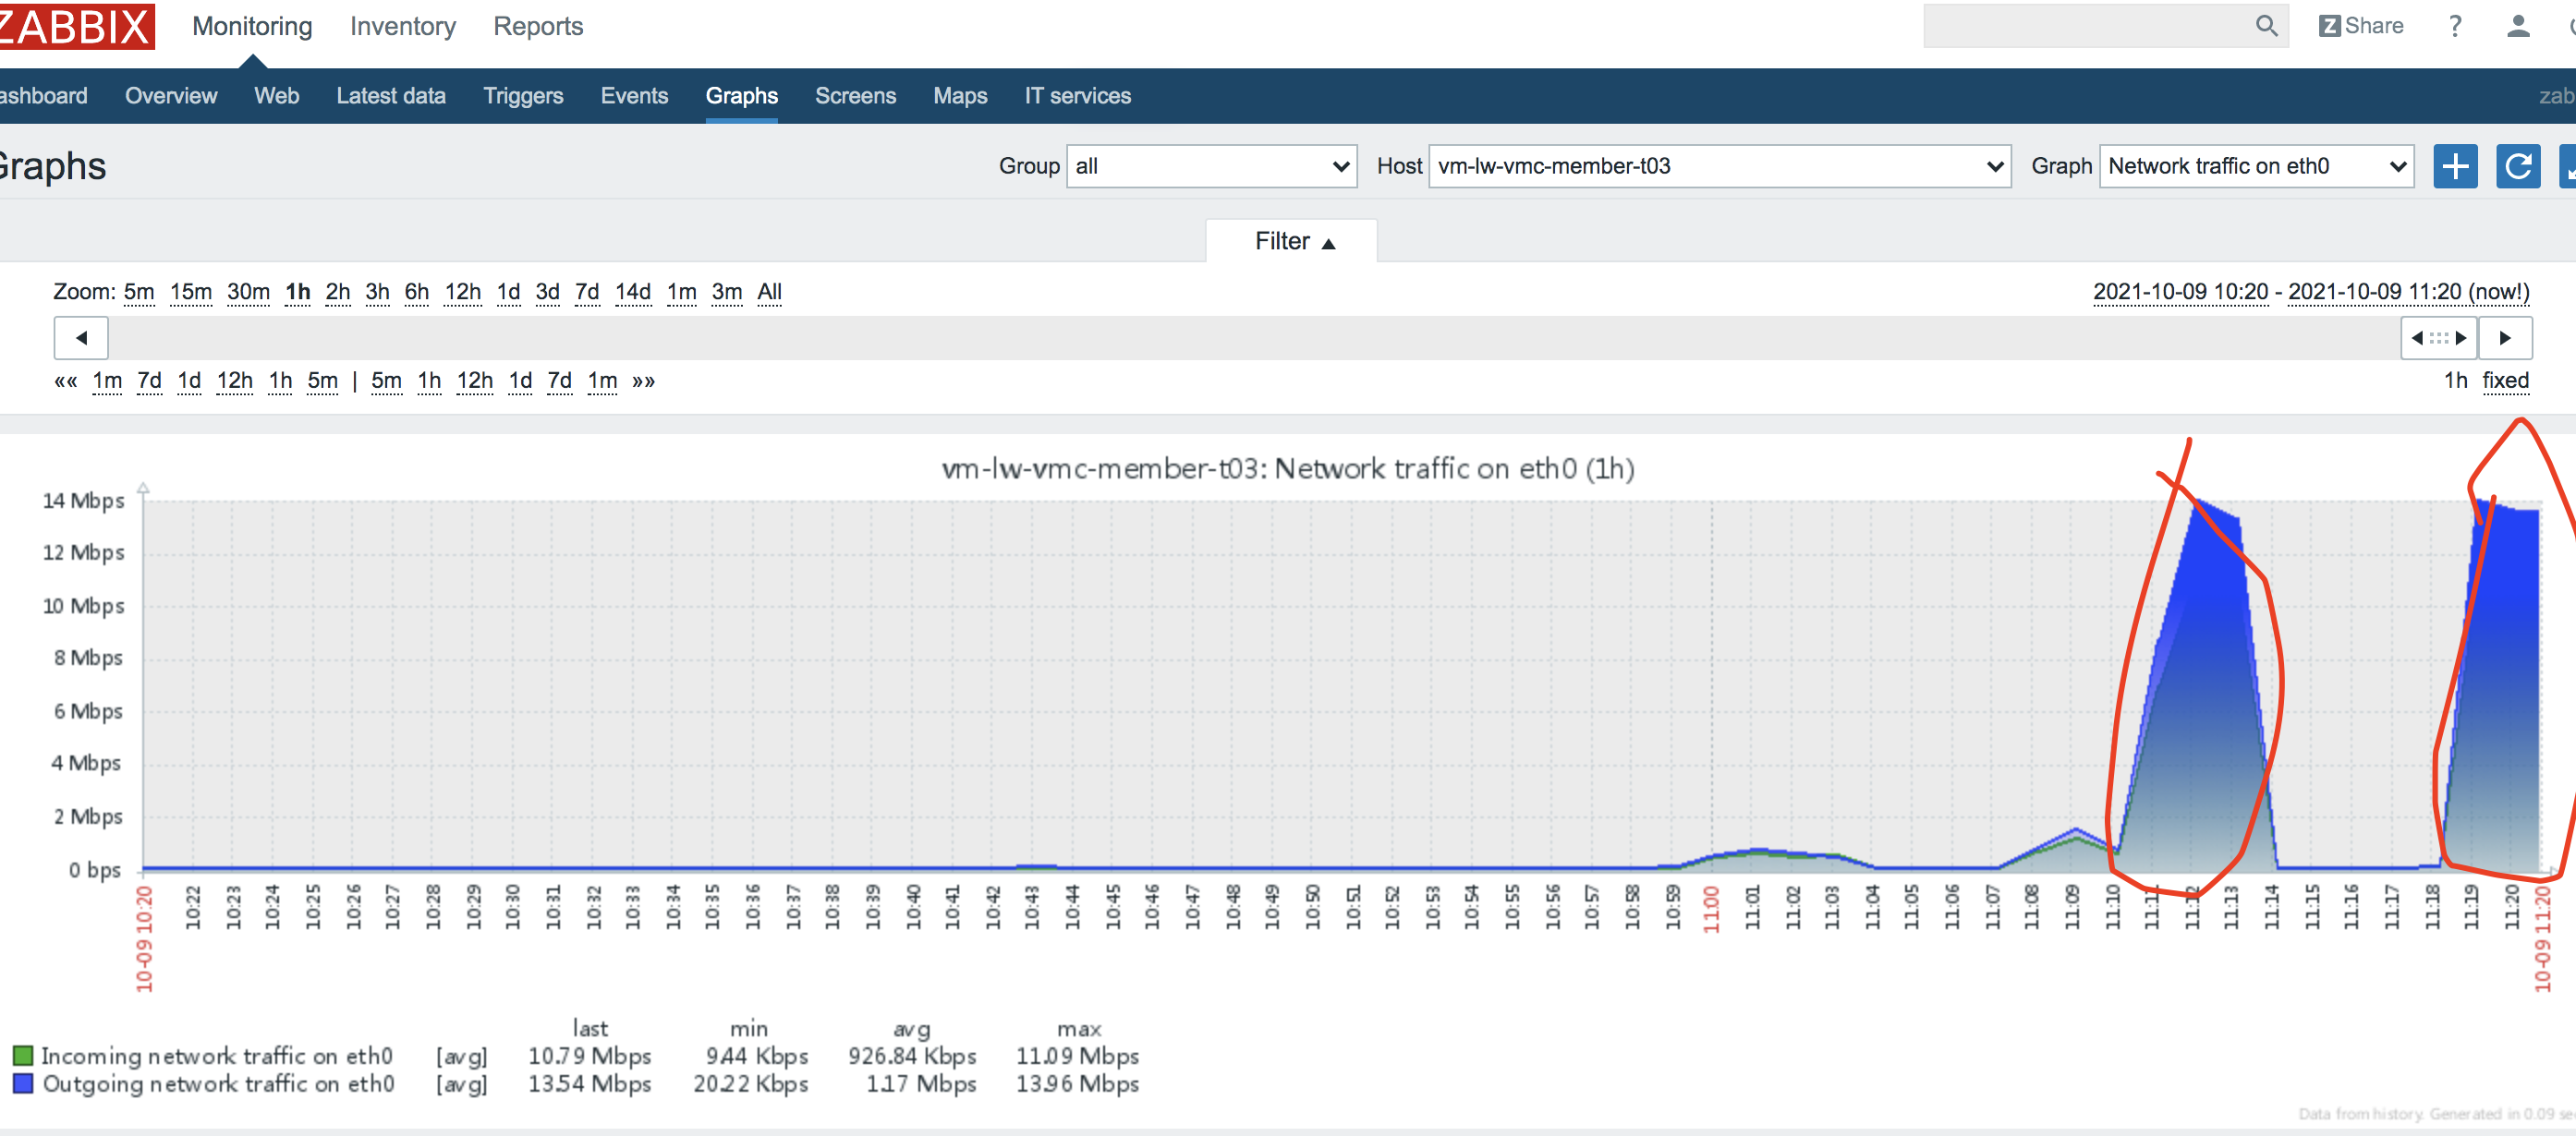This screenshot has height=1136, width=2576.
Task: Open the user profile icon
Action: 2518,26
